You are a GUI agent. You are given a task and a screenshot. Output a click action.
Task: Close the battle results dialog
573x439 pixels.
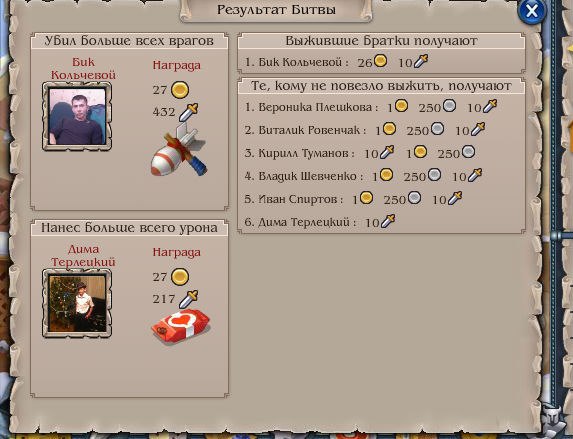pos(532,11)
